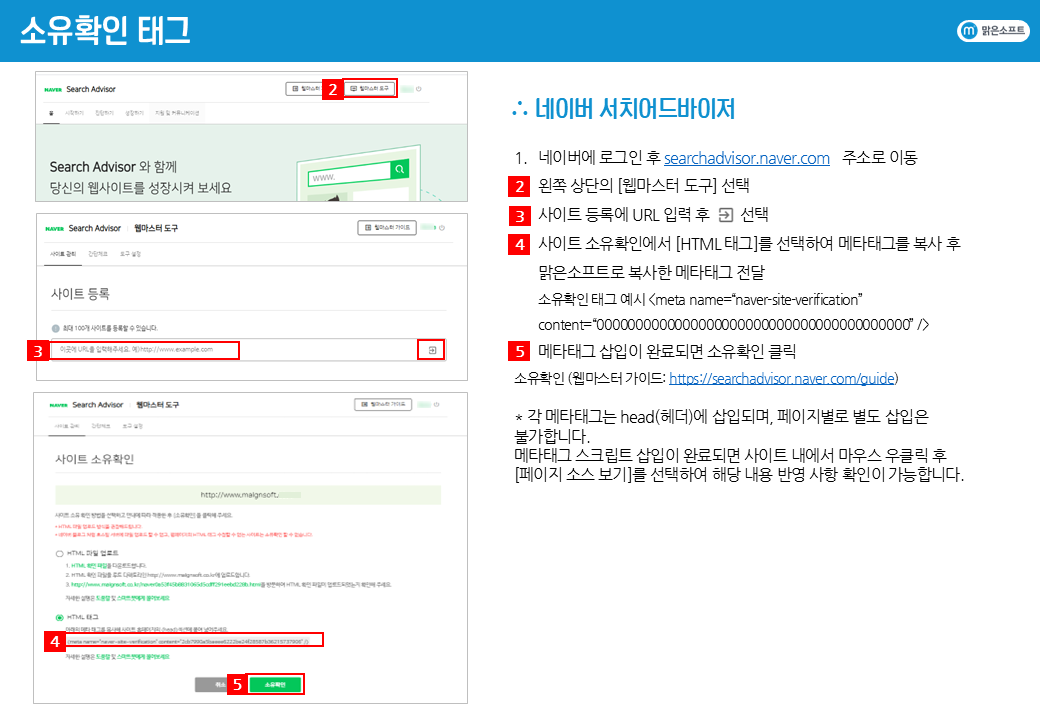Switch to the 지원 및 커뮤니케이션 tab
Screen dimensions: 1040x720
[177, 113]
